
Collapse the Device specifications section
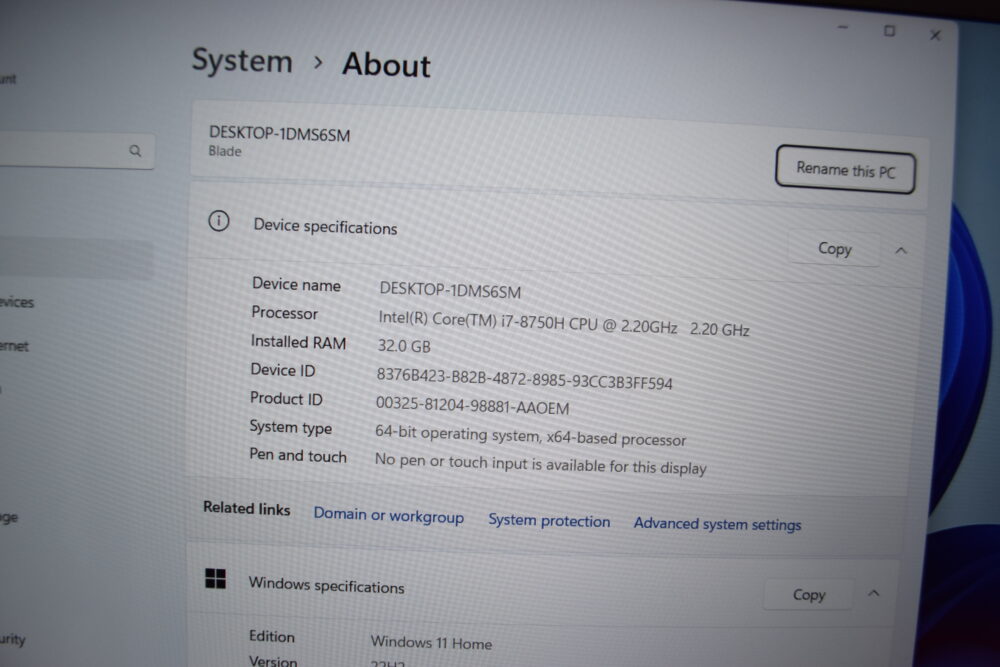click(901, 251)
